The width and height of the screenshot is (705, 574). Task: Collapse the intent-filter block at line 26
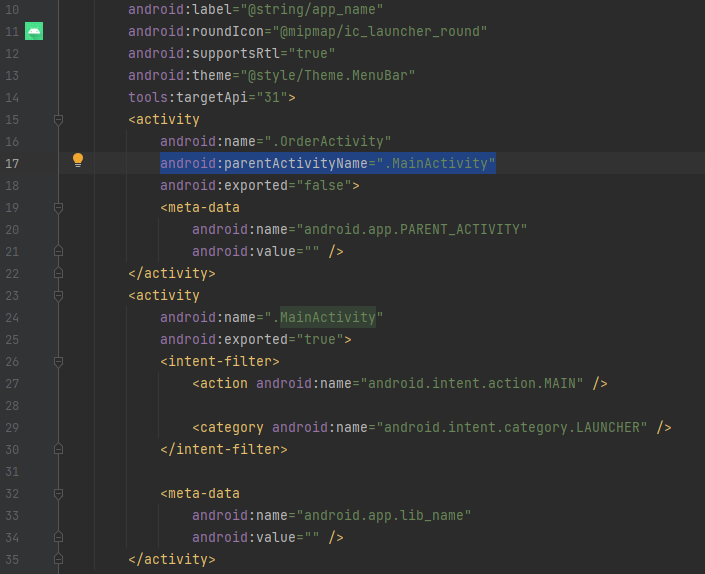[58, 361]
